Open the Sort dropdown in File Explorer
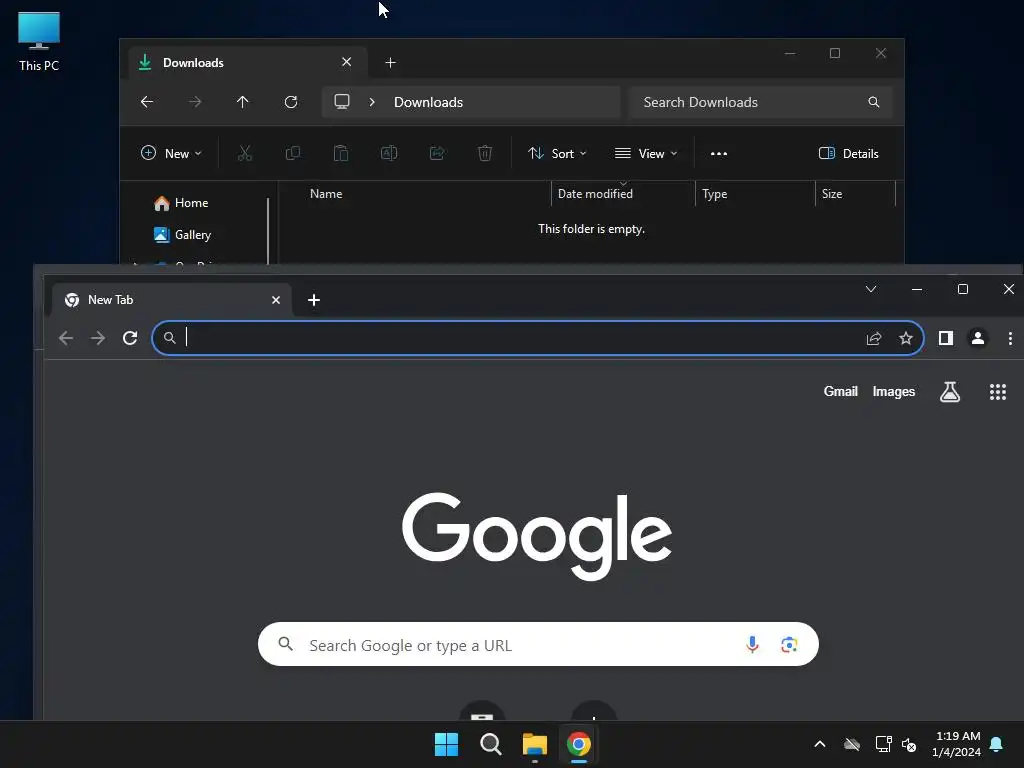Viewport: 1024px width, 768px height. click(557, 153)
